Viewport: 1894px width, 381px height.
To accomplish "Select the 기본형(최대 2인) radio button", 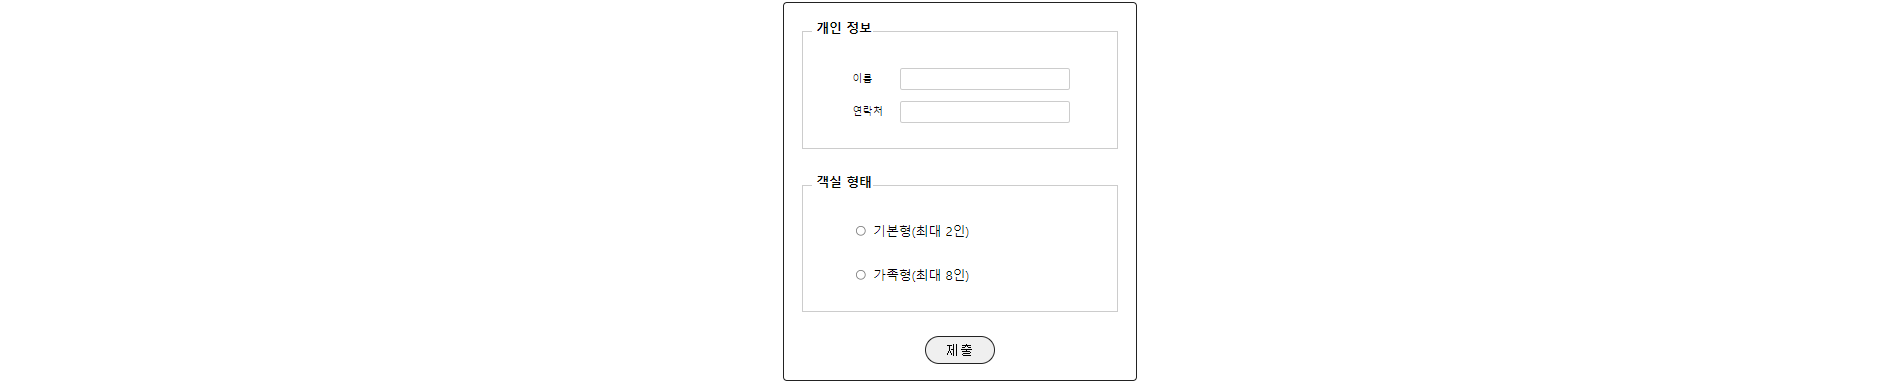I will (x=860, y=231).
